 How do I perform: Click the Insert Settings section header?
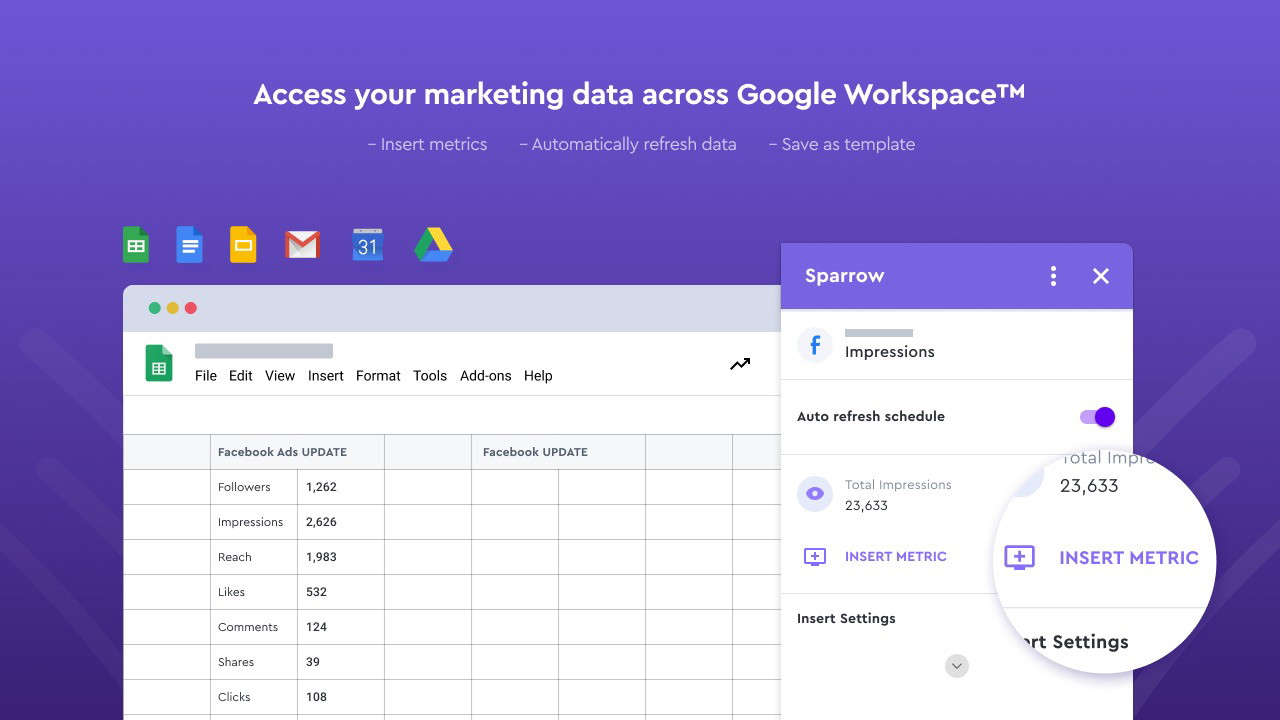tap(846, 618)
